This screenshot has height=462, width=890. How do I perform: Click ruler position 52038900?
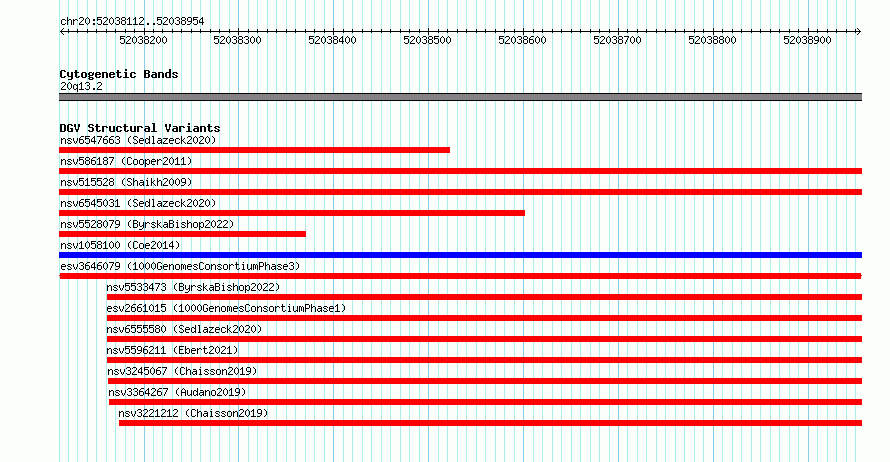(807, 40)
